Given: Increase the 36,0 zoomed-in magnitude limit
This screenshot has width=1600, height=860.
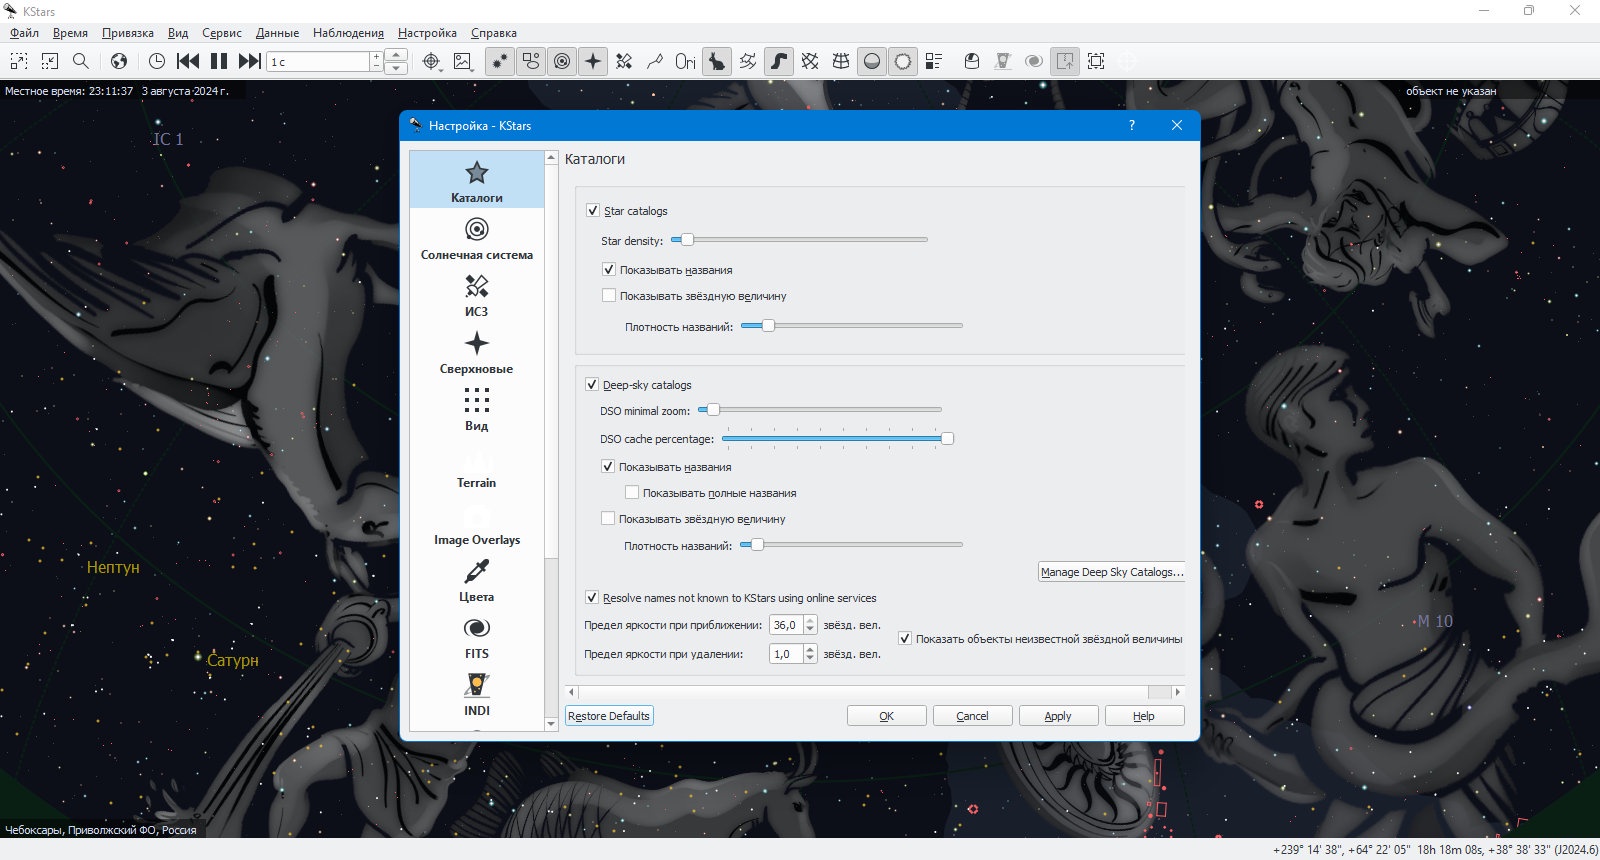Looking at the screenshot, I should point(810,620).
